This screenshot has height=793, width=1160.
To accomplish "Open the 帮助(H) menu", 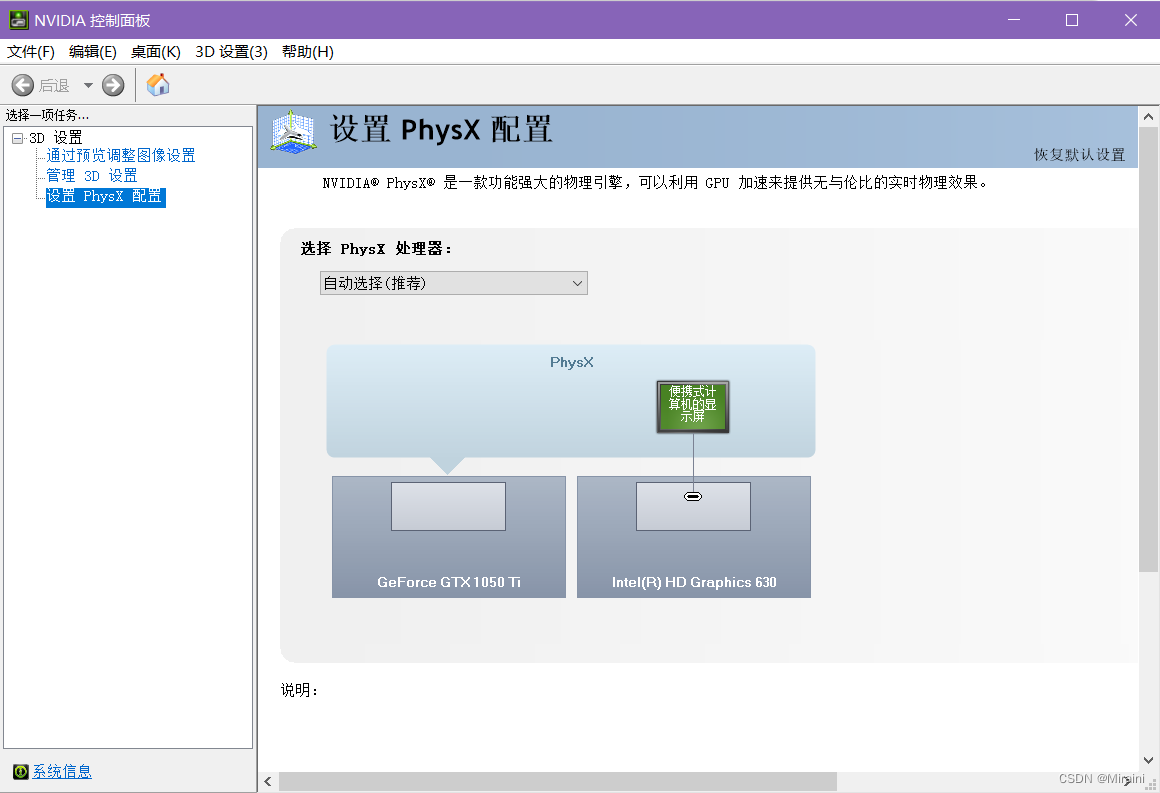I will (308, 52).
